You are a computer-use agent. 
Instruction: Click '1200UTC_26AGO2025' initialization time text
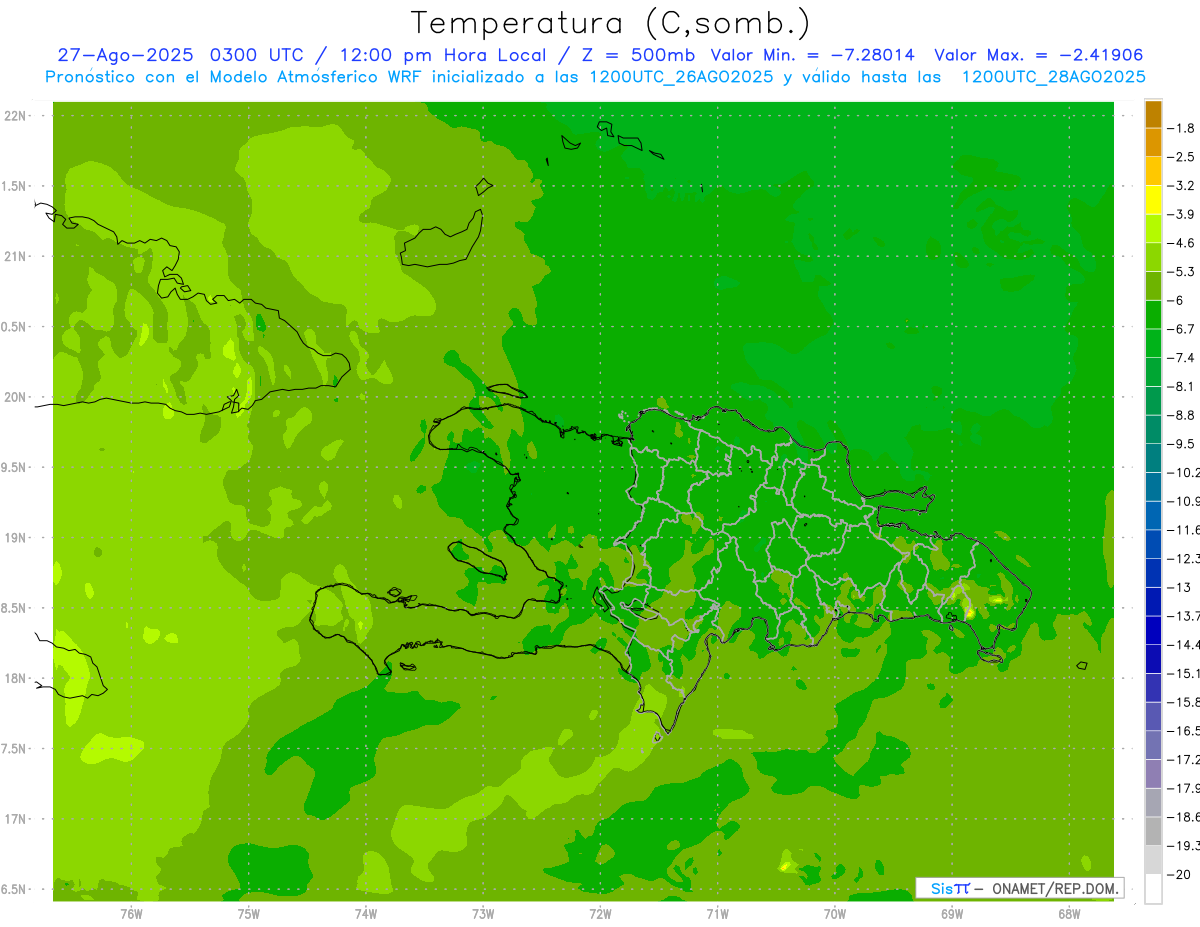(x=681, y=77)
